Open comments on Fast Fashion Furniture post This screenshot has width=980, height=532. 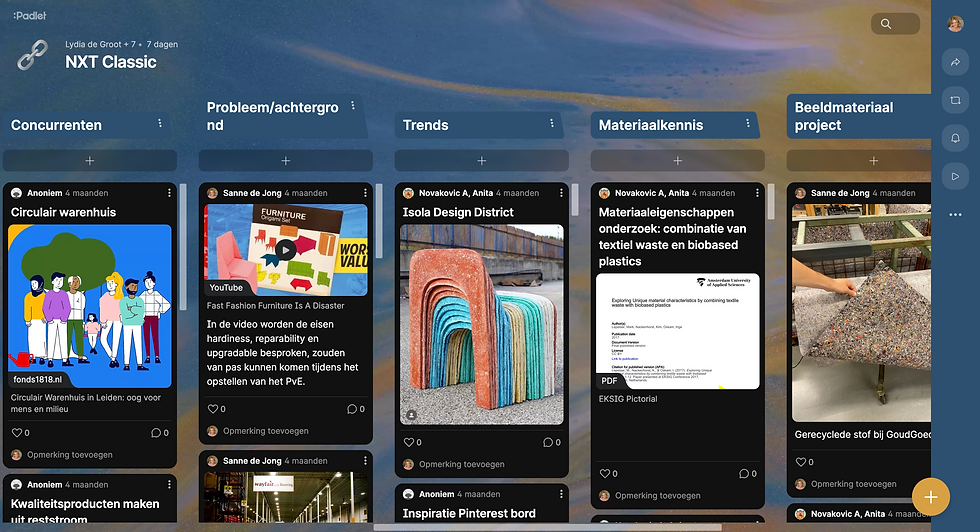(354, 409)
